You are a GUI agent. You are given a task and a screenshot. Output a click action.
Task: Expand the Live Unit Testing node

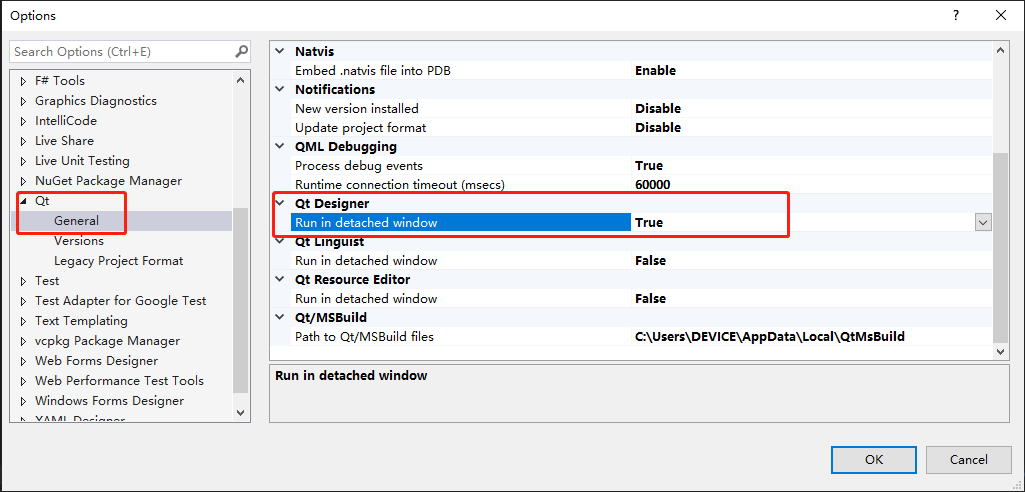click(x=24, y=161)
